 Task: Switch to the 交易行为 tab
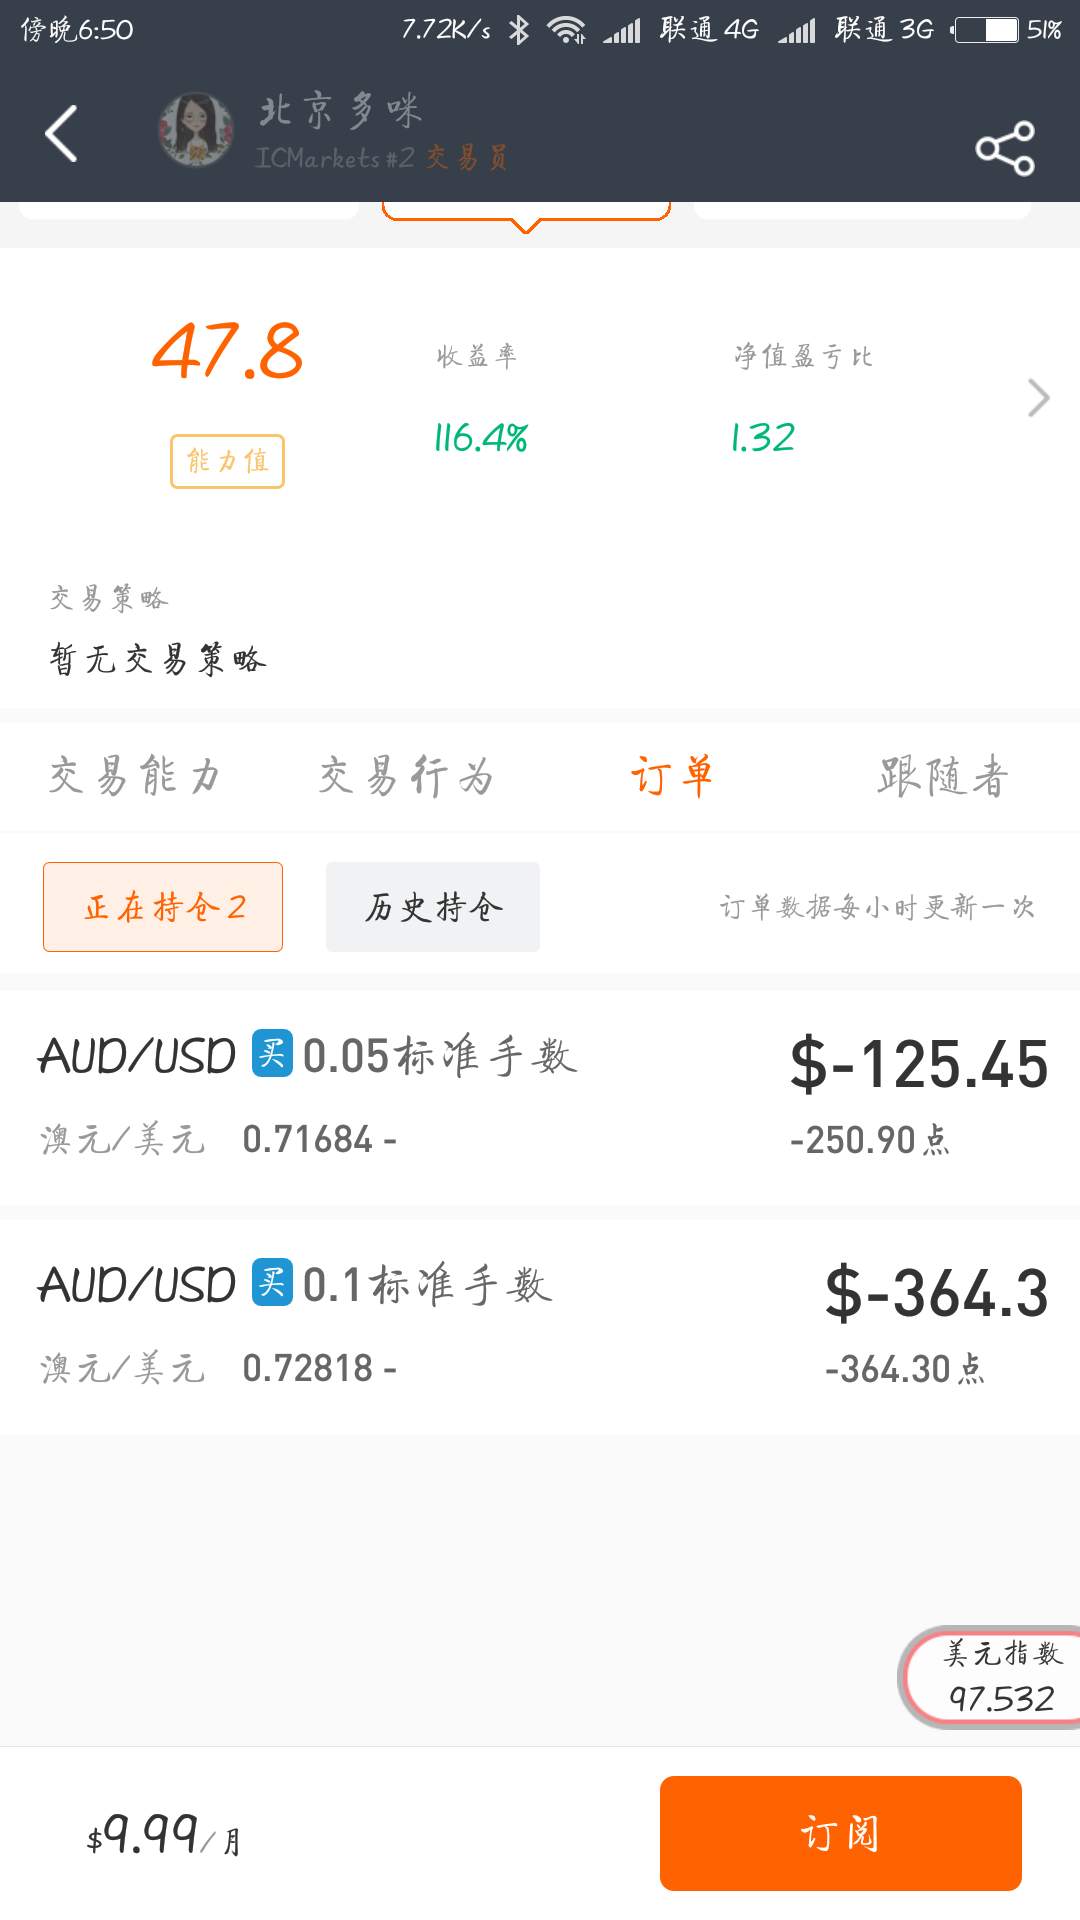point(406,776)
